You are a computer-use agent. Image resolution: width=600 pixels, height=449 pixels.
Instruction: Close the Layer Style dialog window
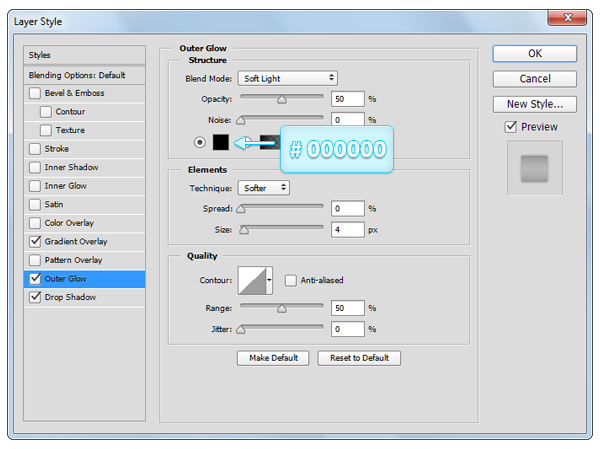point(564,18)
